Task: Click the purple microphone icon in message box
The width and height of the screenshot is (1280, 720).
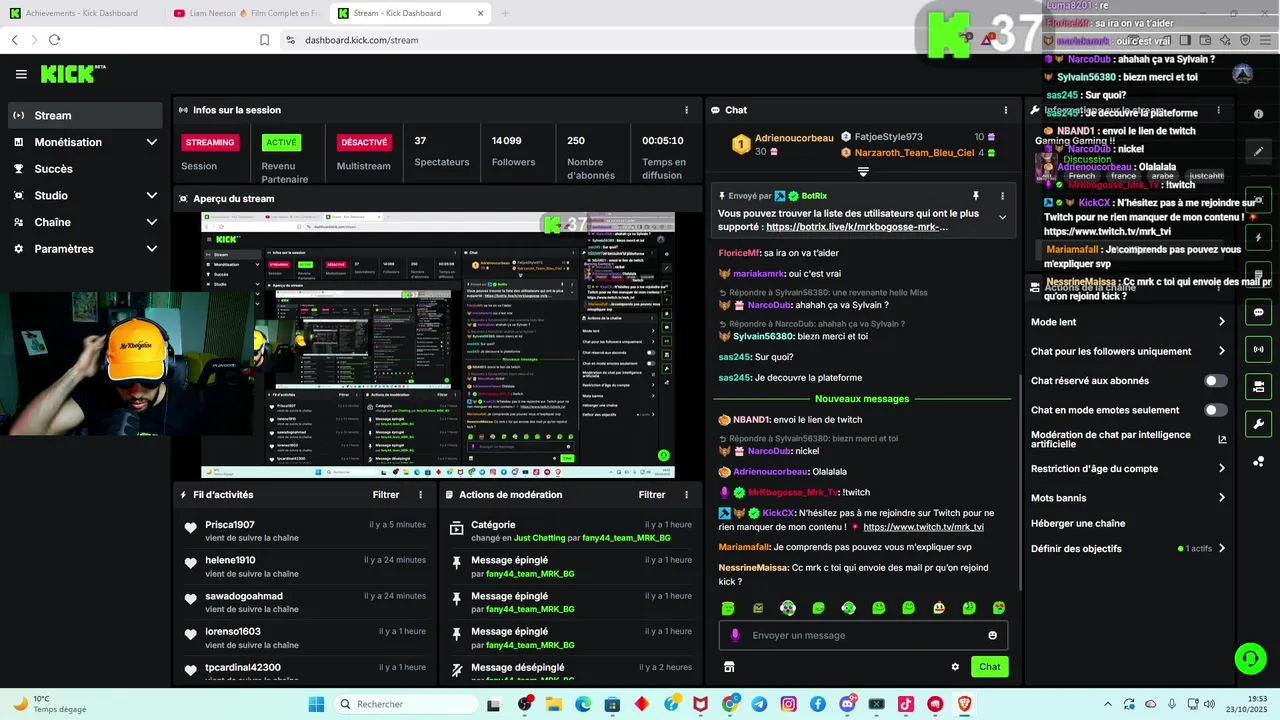Action: (735, 635)
